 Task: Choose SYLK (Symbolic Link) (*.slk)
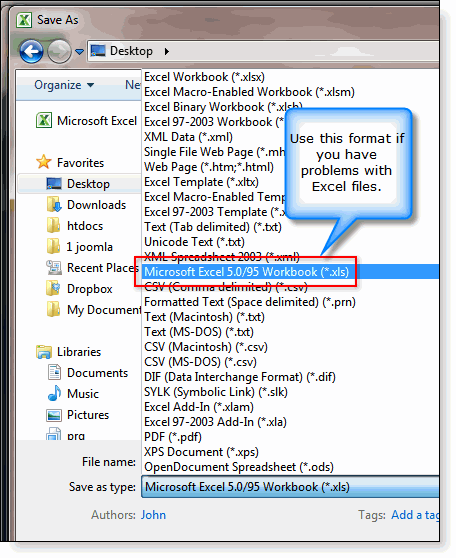[x=216, y=391]
